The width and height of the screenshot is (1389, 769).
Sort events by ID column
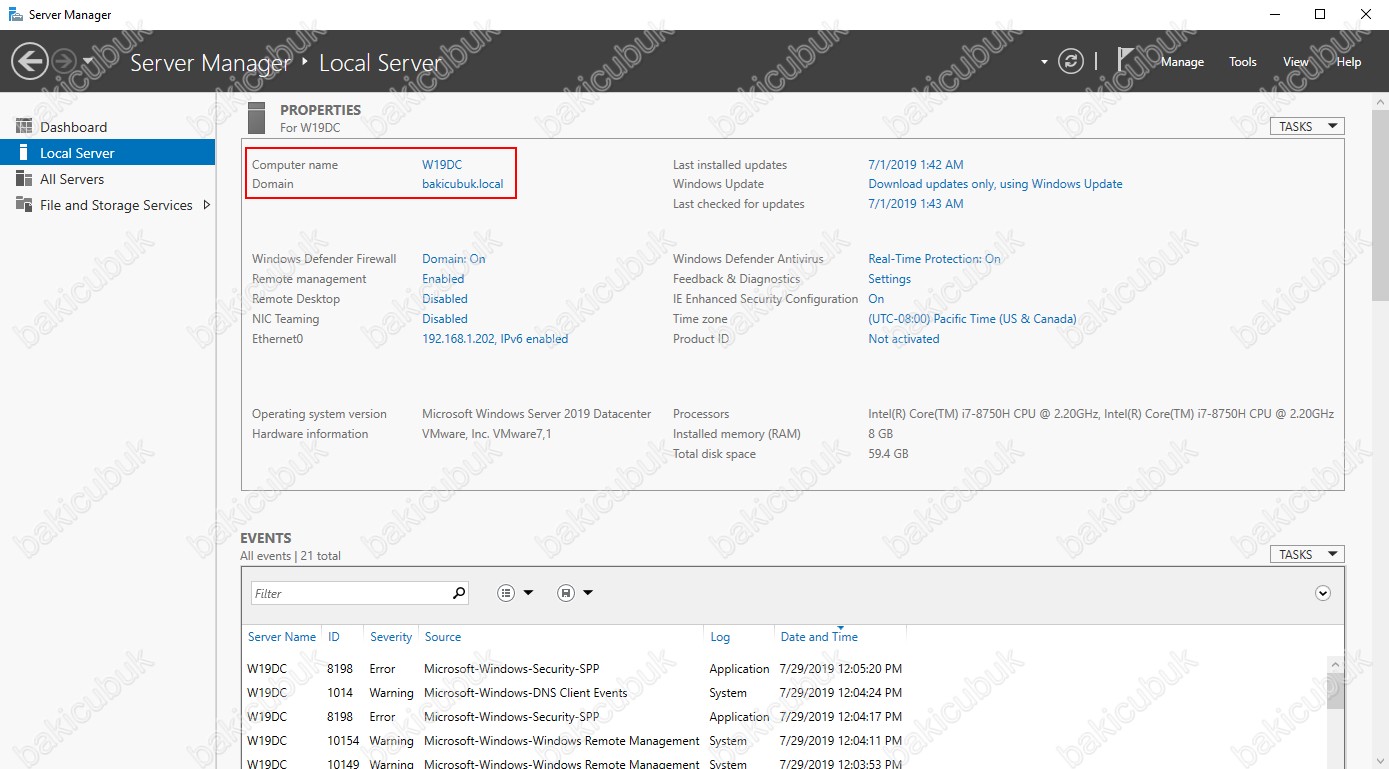(x=334, y=637)
